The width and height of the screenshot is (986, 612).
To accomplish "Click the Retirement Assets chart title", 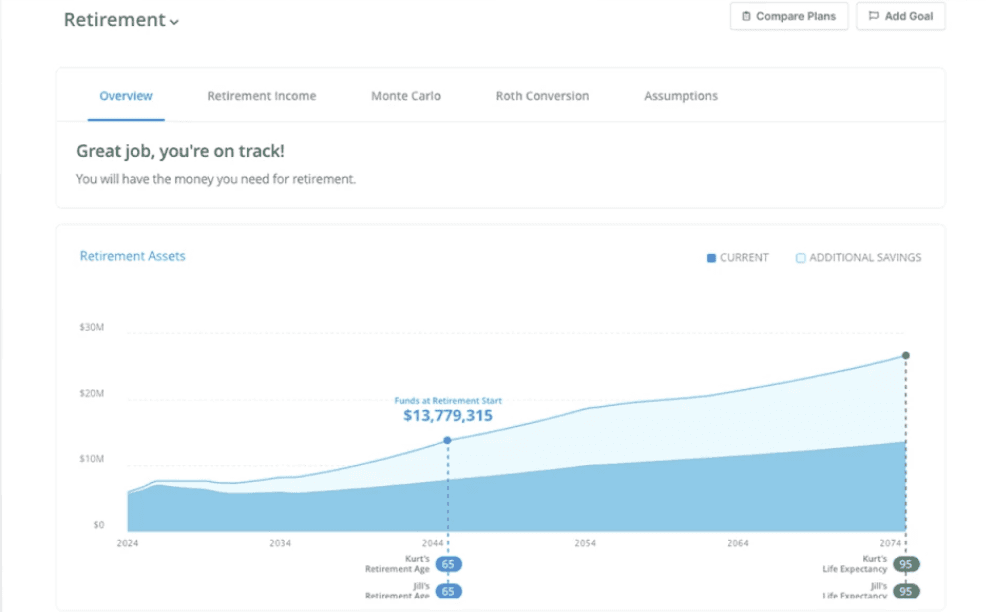I will pyautogui.click(x=132, y=256).
